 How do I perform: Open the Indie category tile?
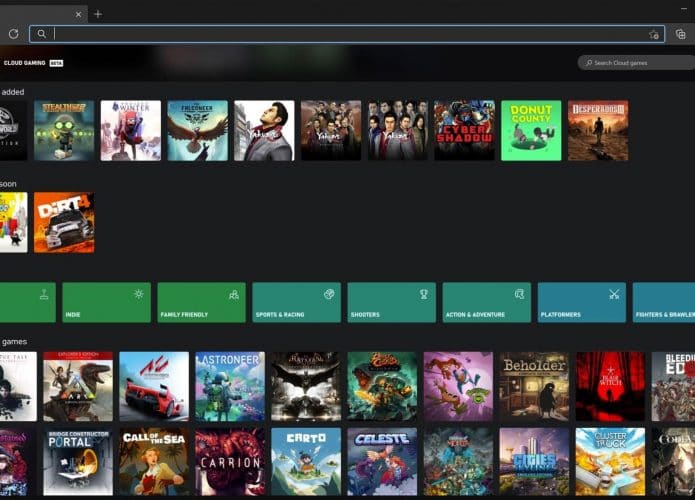pos(106,302)
